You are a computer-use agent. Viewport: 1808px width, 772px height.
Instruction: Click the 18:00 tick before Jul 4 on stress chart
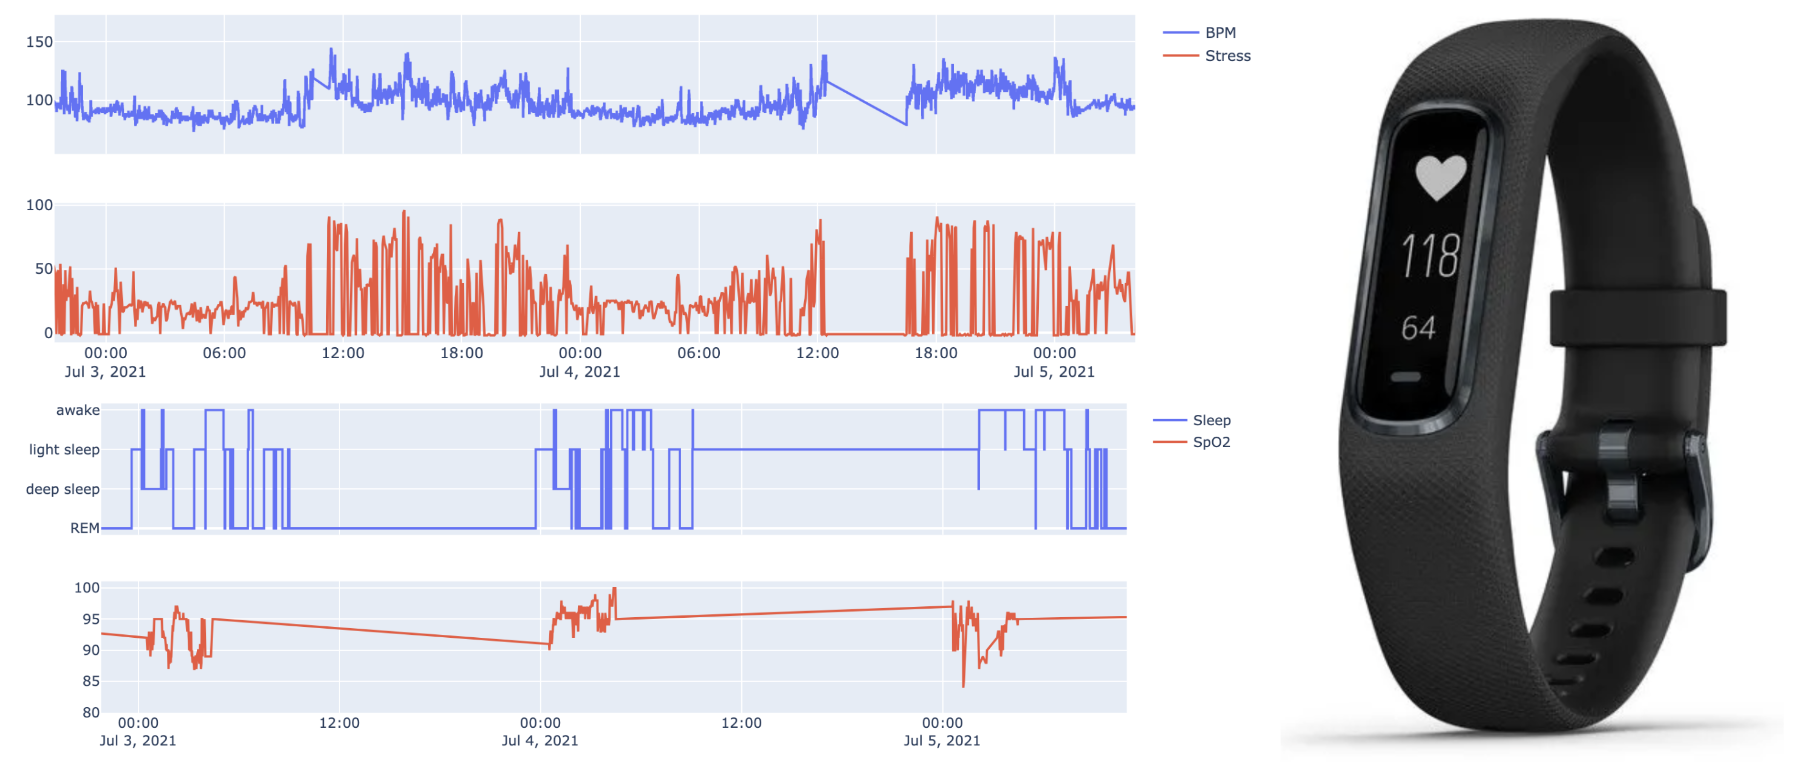[462, 353]
